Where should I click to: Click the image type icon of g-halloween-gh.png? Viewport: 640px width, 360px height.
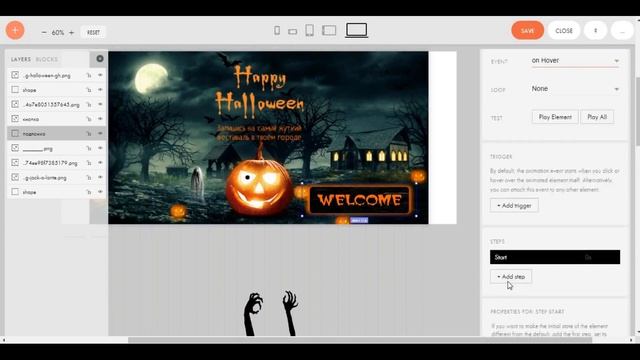pyautogui.click(x=15, y=75)
